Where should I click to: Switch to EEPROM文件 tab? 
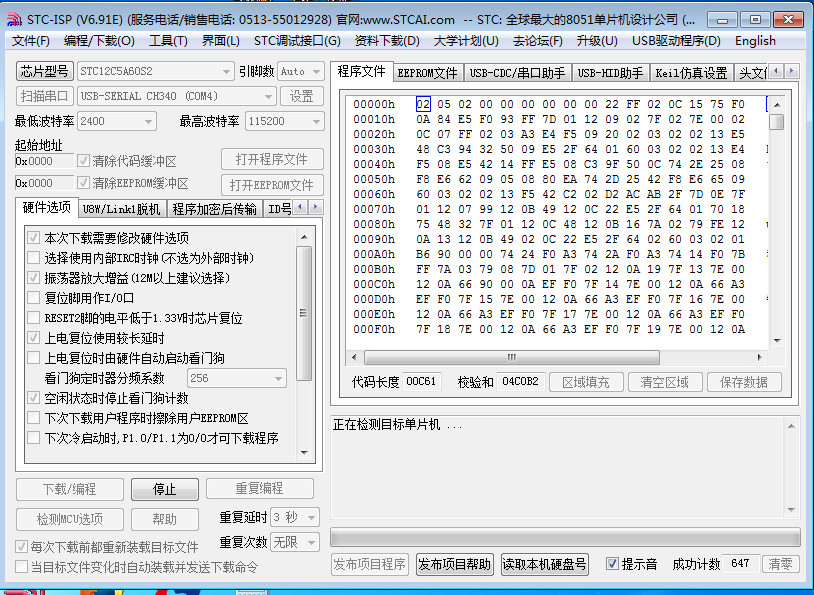coord(428,73)
